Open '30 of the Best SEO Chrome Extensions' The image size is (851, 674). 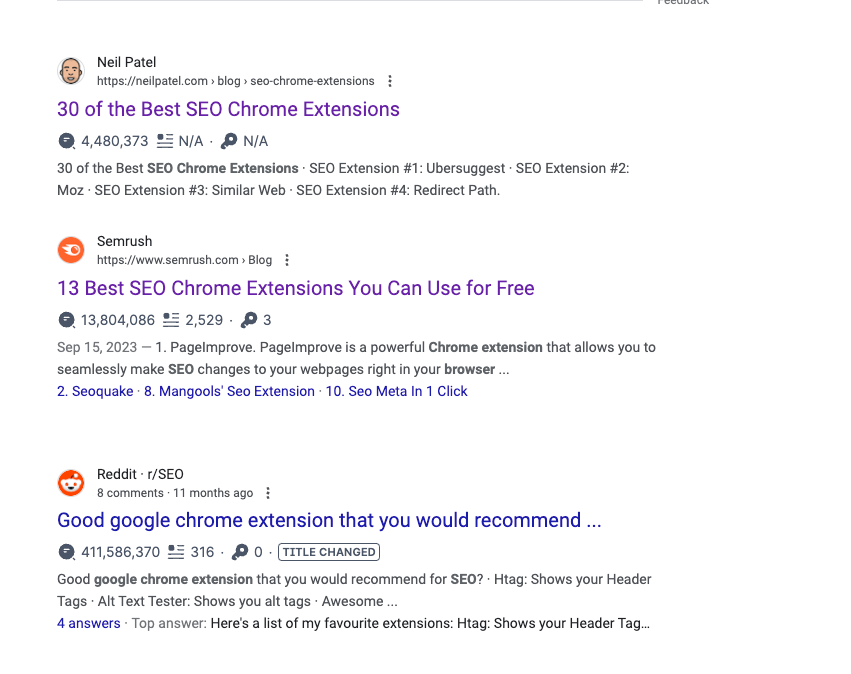228,109
